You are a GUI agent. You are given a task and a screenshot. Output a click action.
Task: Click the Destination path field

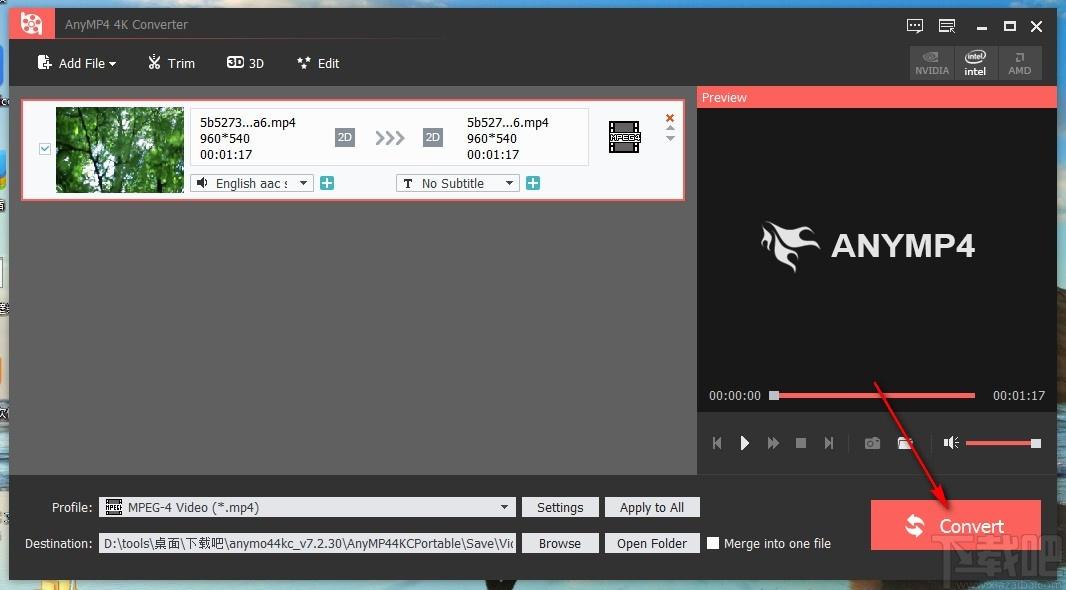point(307,543)
